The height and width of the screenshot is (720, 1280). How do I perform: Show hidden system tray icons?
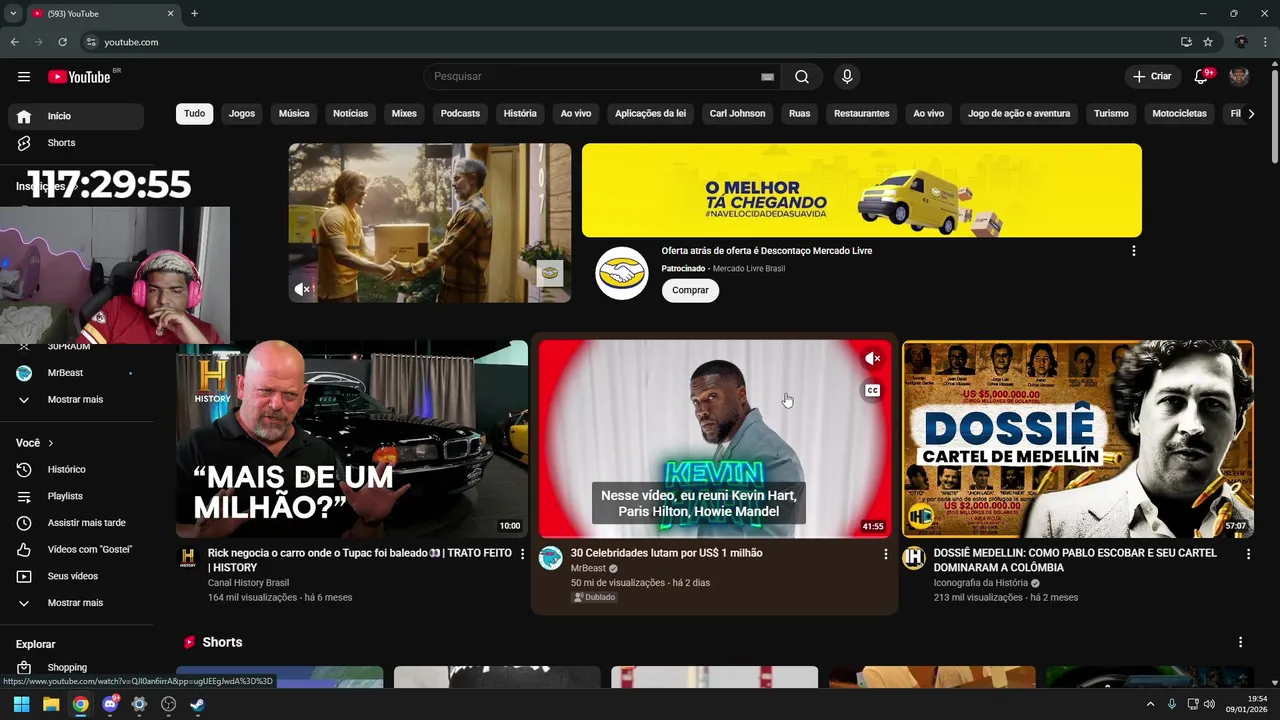1150,704
